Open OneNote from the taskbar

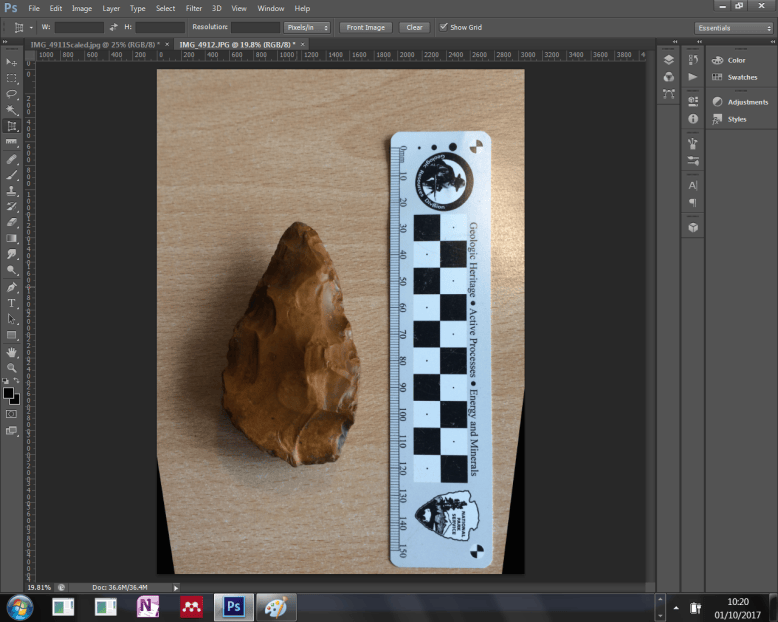tap(148, 607)
